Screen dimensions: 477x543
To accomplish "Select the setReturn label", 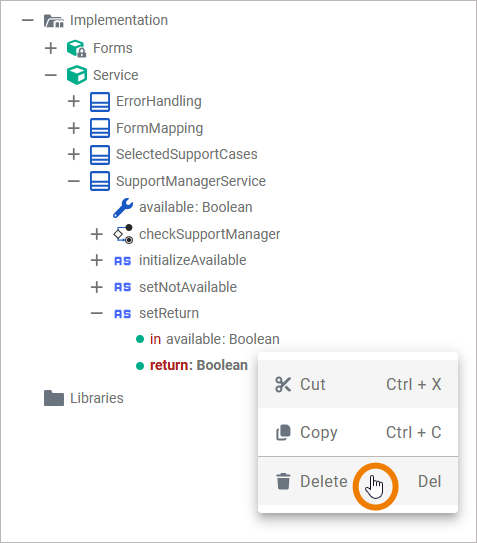I will [x=169, y=313].
